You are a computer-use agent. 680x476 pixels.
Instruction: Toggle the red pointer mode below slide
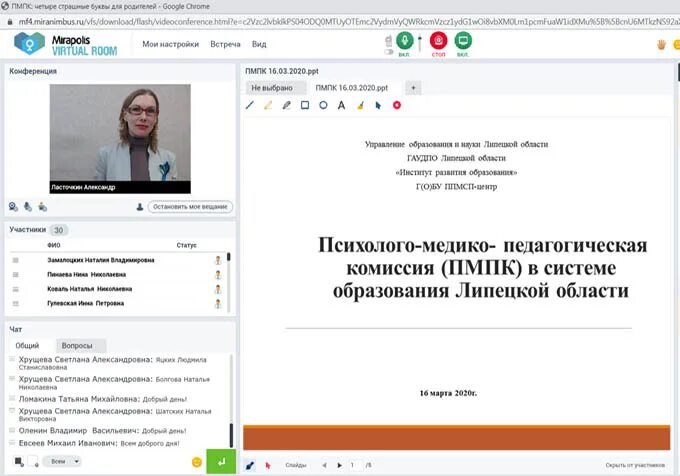pyautogui.click(x=268, y=465)
